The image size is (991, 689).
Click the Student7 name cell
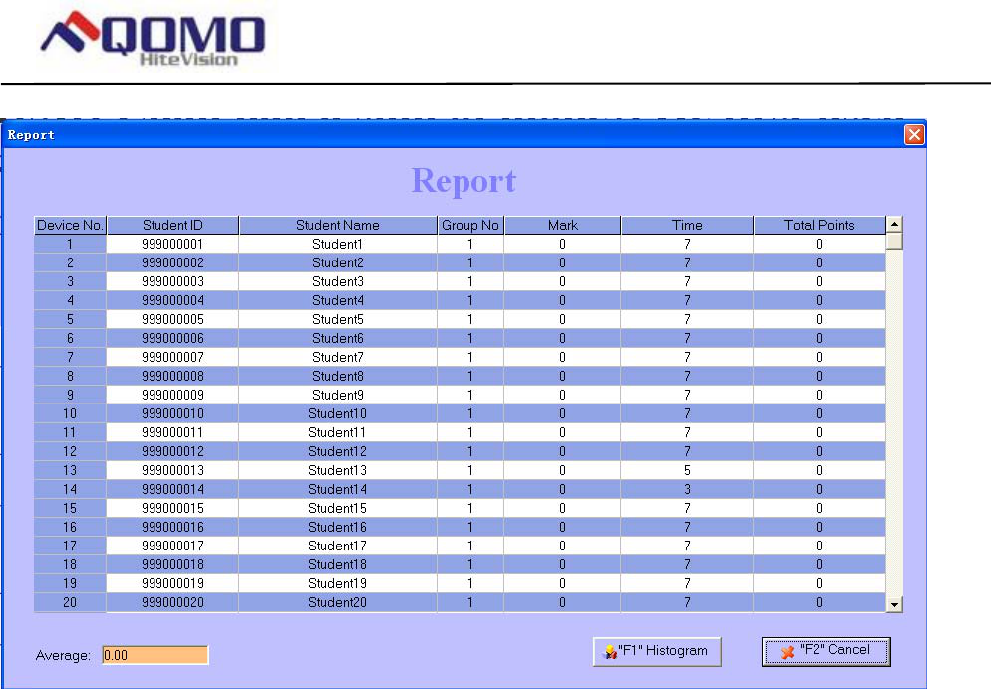pyautogui.click(x=337, y=357)
